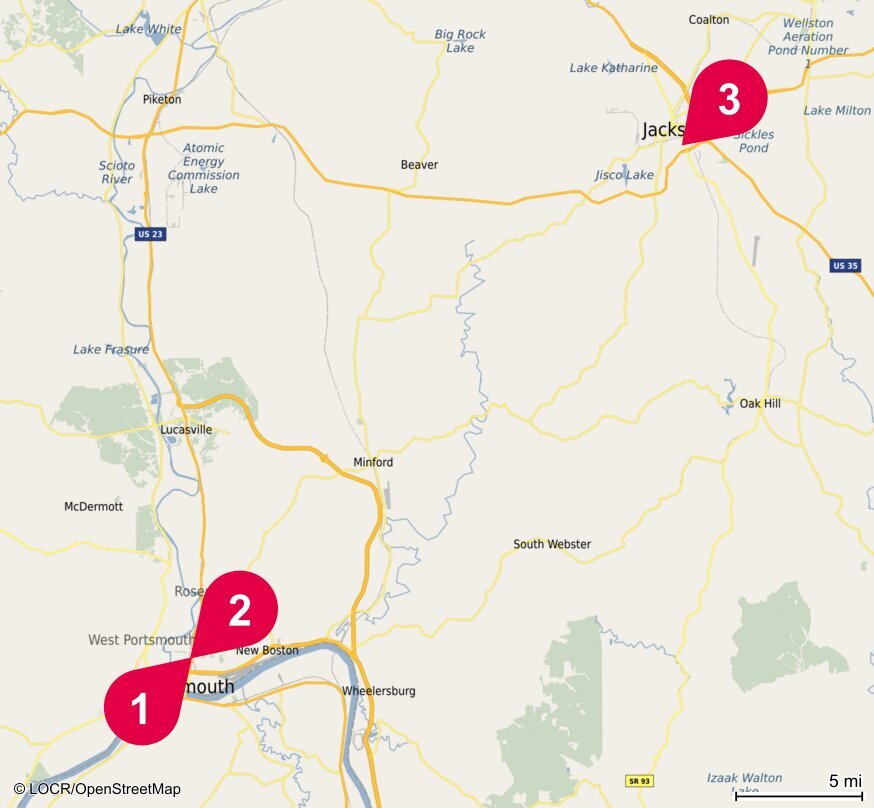The height and width of the screenshot is (808, 874).
Task: Select the South Webster town label
Action: click(552, 544)
